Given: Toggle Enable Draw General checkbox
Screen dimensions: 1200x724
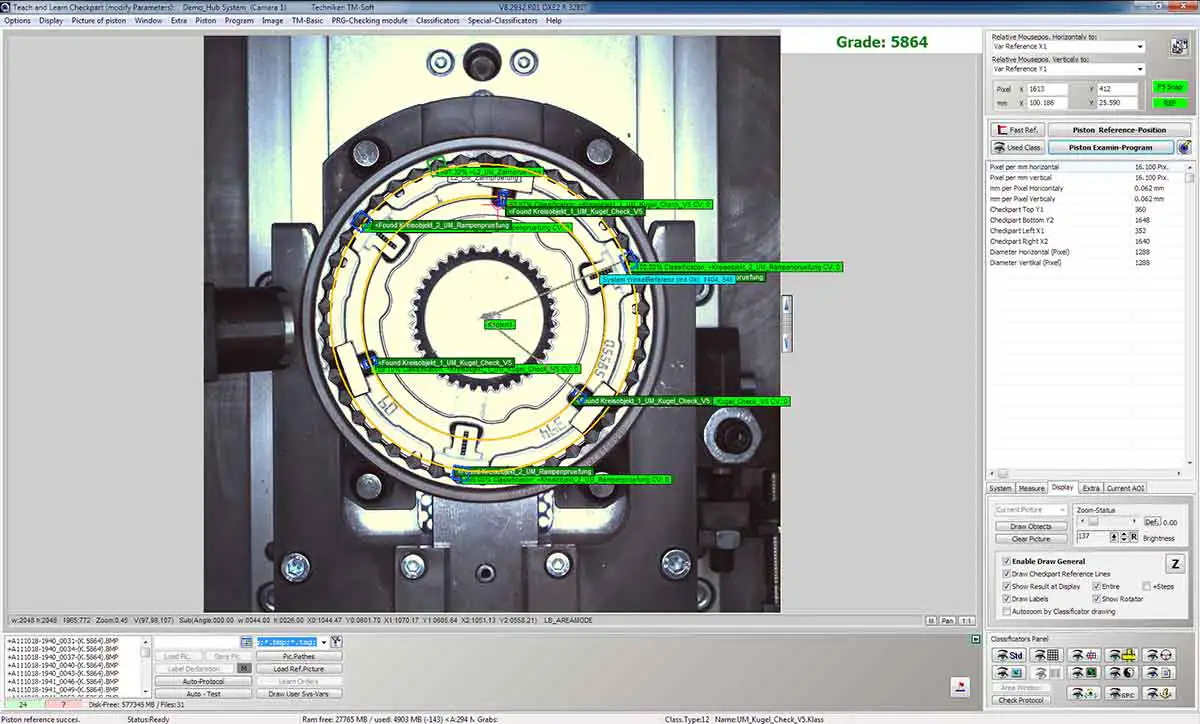Looking at the screenshot, I should pyautogui.click(x=1007, y=561).
